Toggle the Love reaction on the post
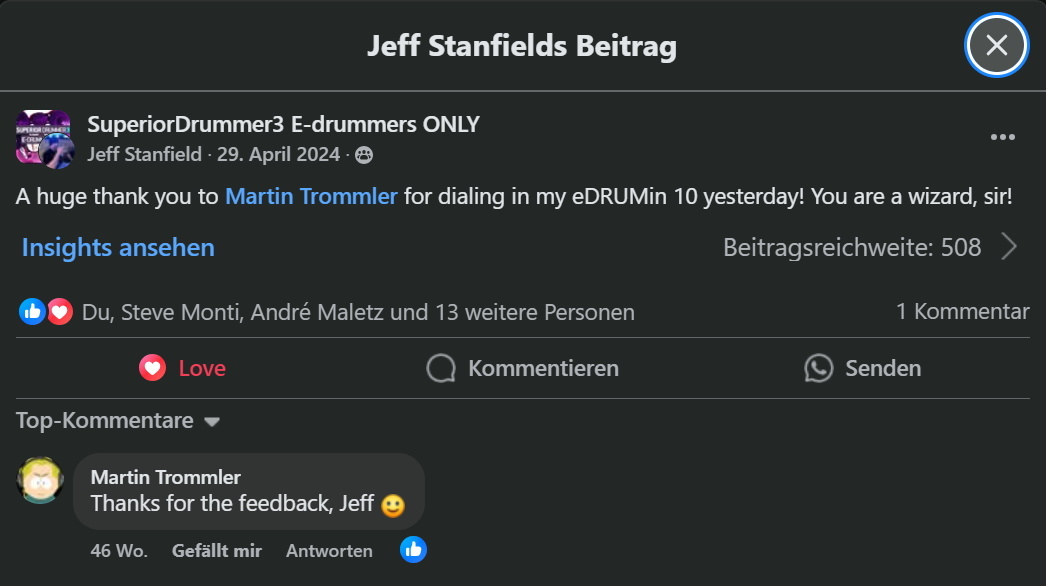 (182, 368)
